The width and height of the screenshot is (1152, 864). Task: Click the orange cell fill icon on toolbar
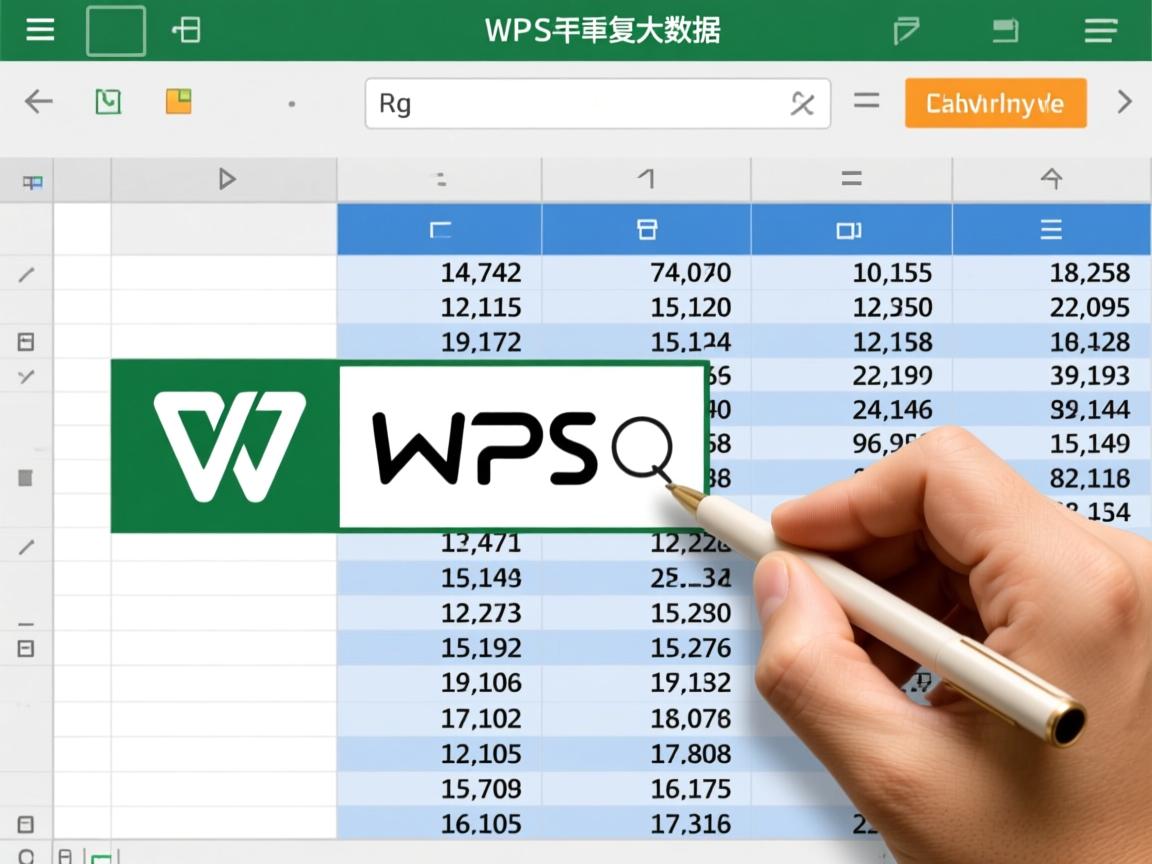tap(178, 101)
